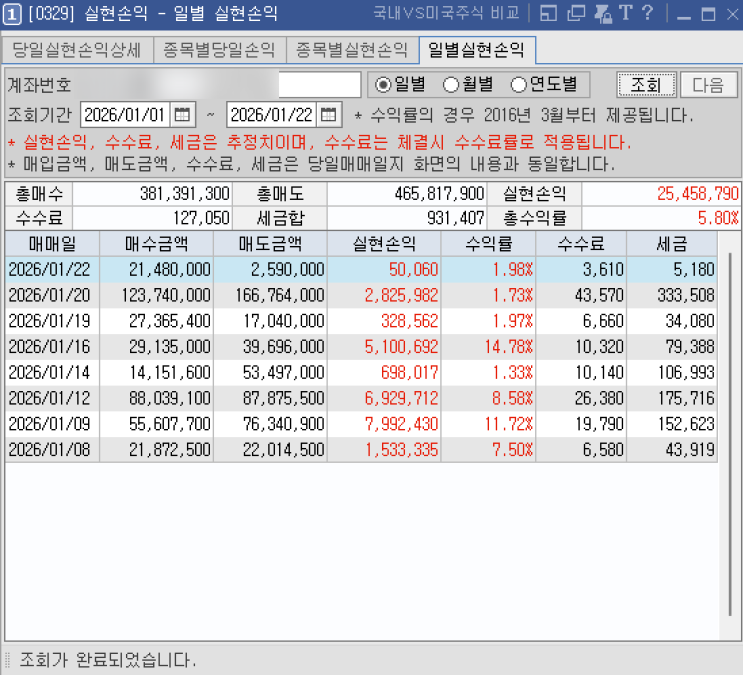Select the 2026/01/14 row date
The image size is (743, 675).
(50, 372)
